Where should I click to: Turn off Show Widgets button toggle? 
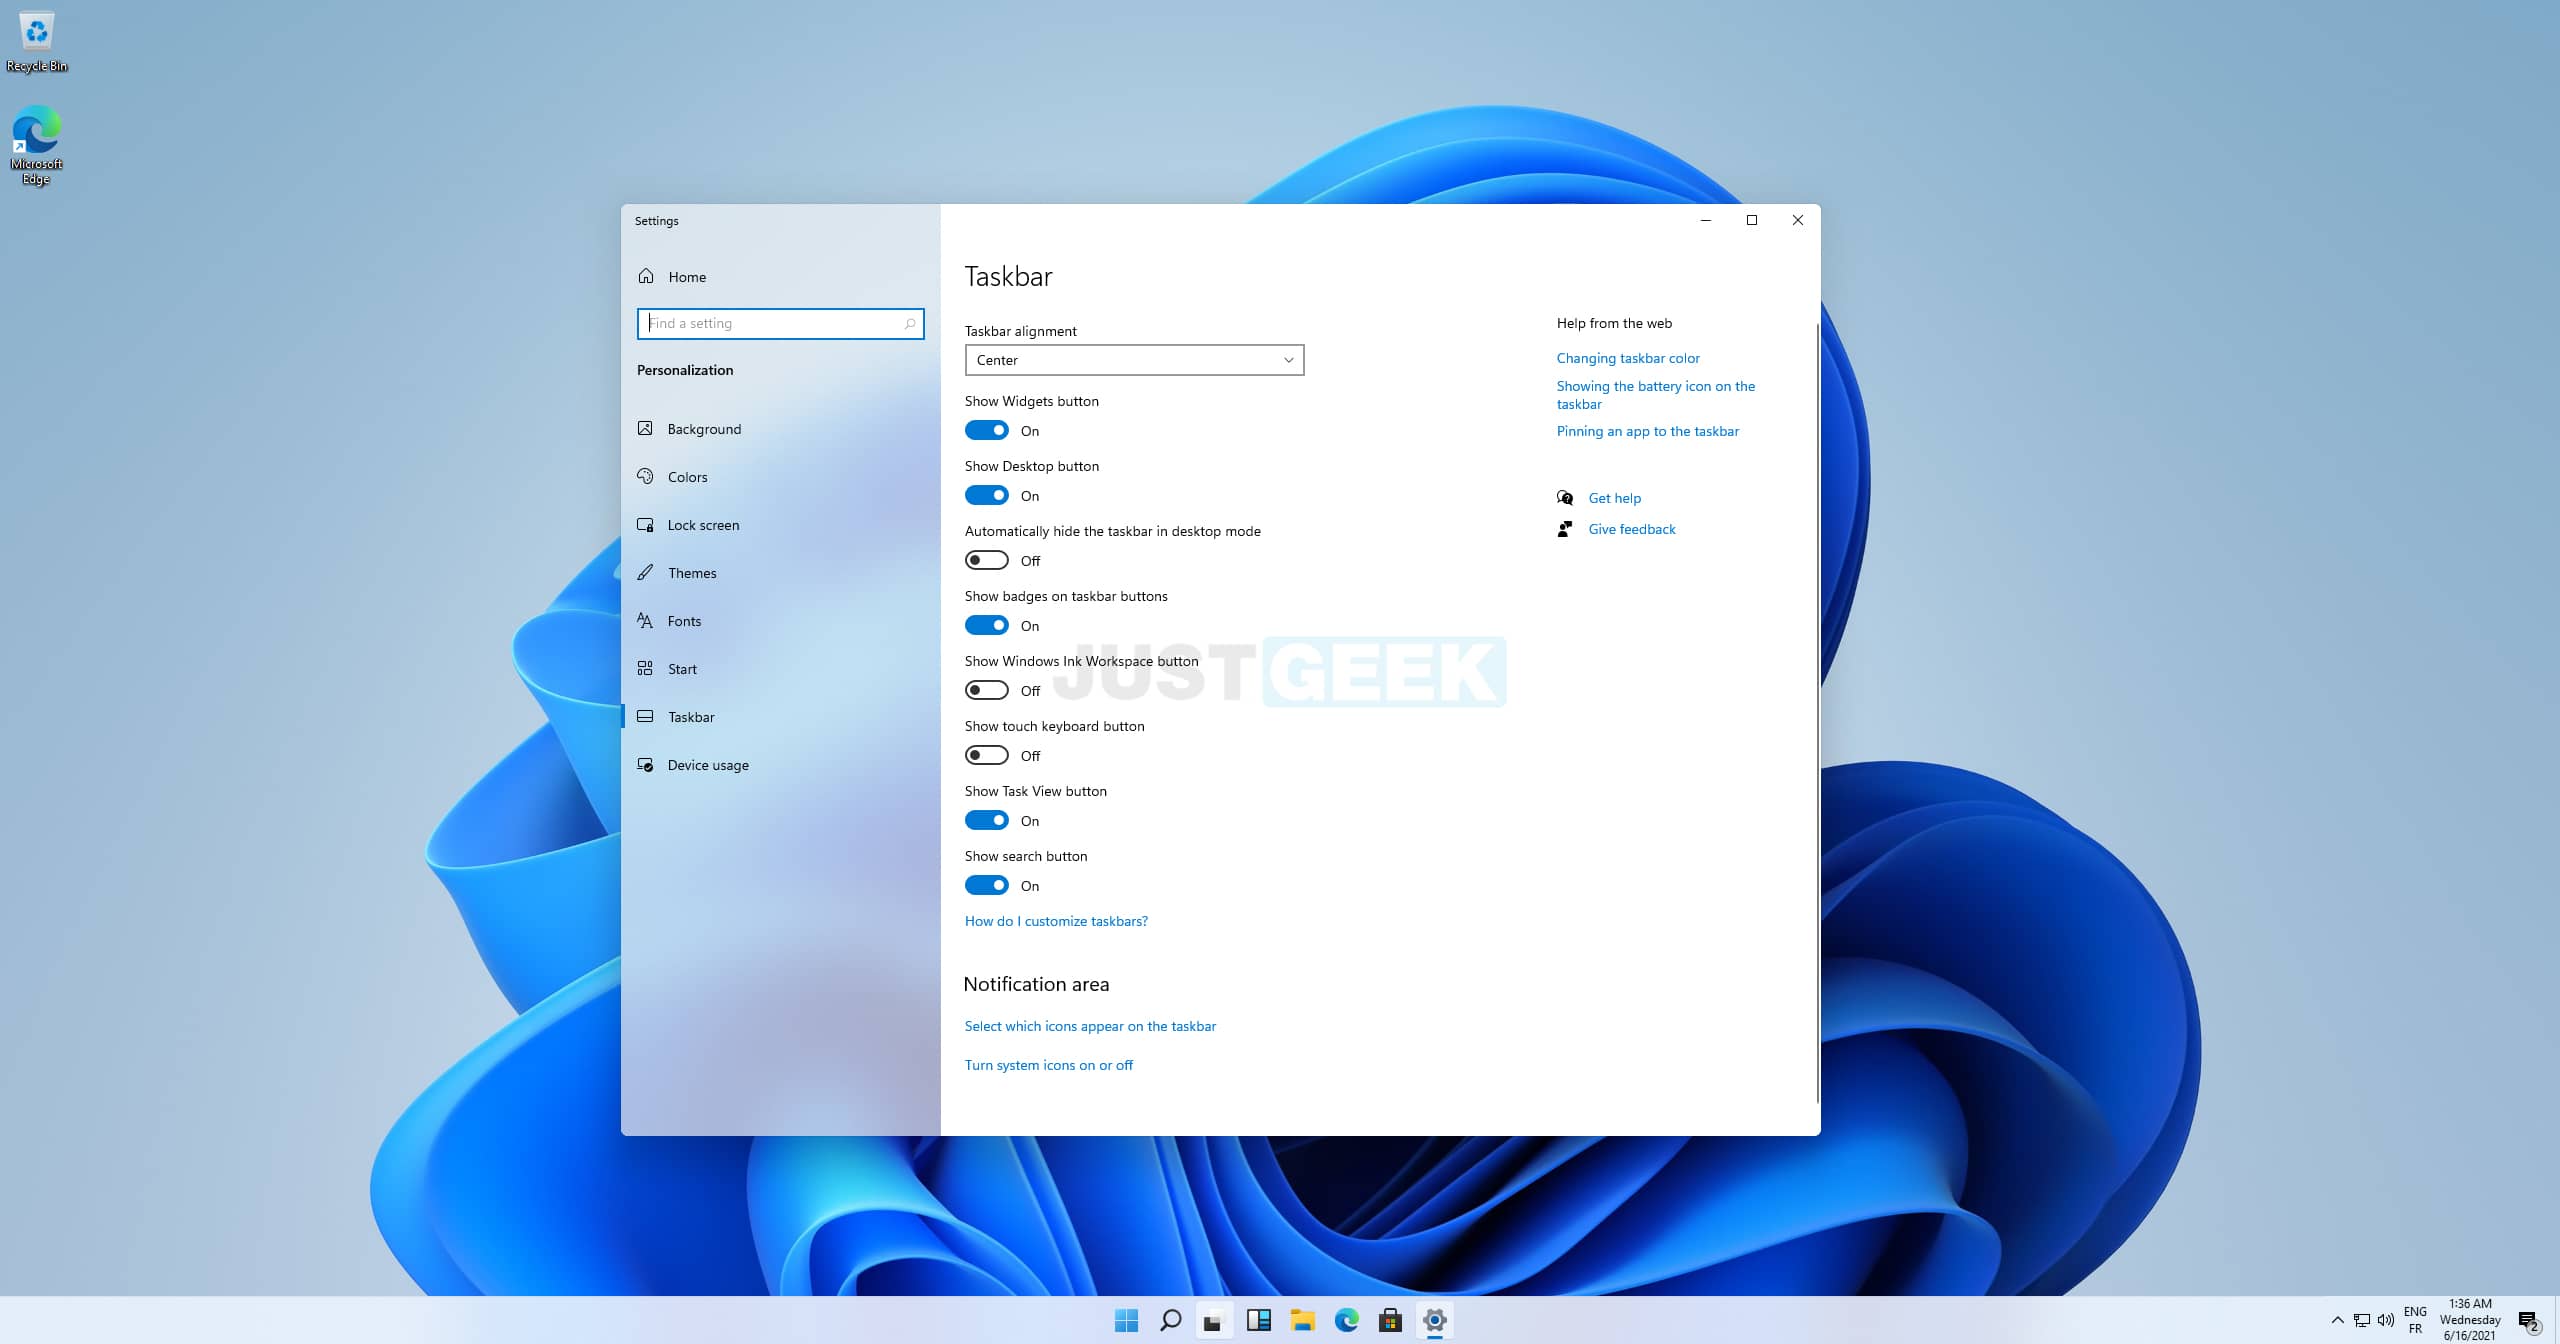pyautogui.click(x=986, y=430)
